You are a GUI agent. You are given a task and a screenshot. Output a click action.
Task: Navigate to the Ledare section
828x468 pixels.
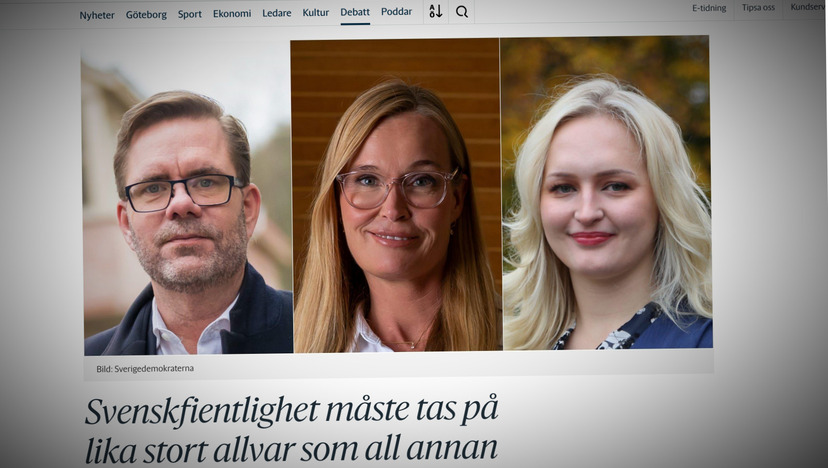pyautogui.click(x=277, y=13)
